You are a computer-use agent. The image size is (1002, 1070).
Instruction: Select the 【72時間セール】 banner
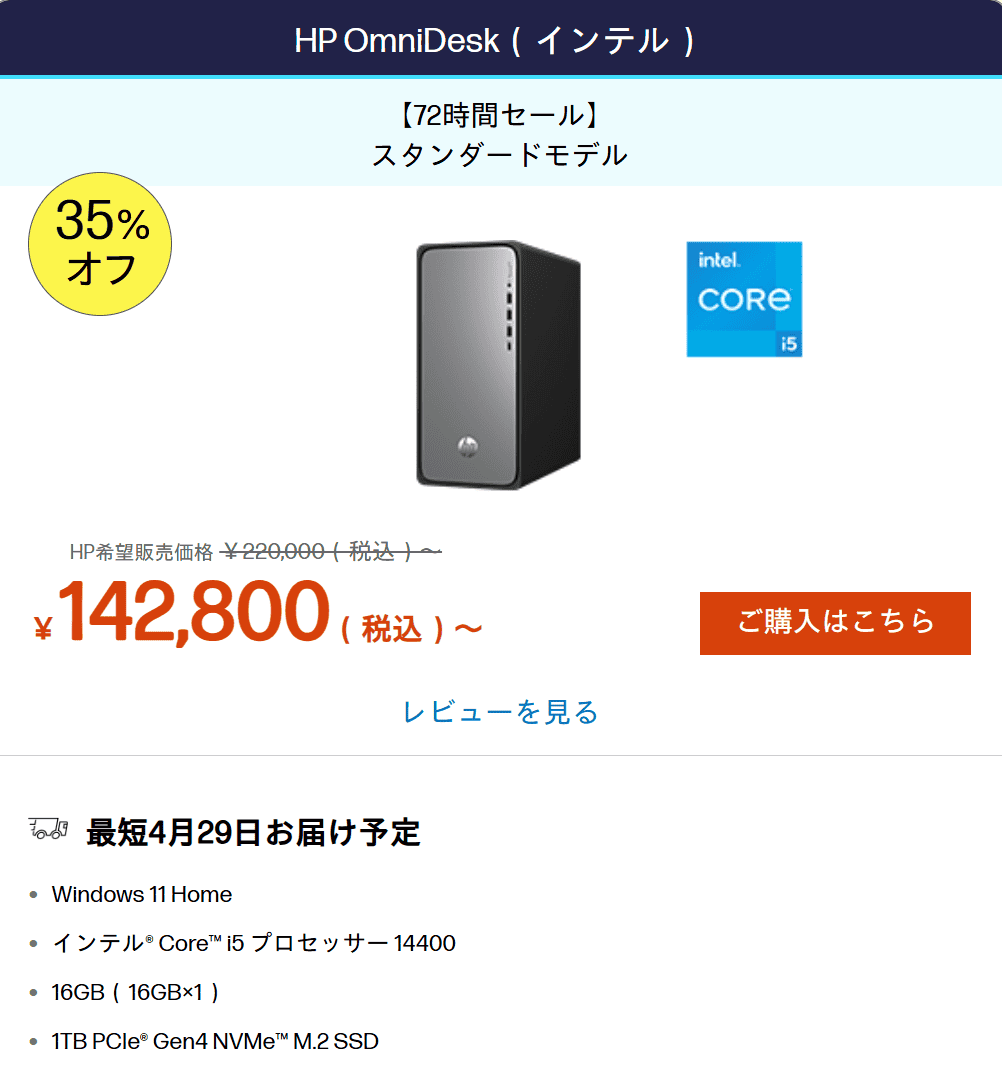(500, 115)
